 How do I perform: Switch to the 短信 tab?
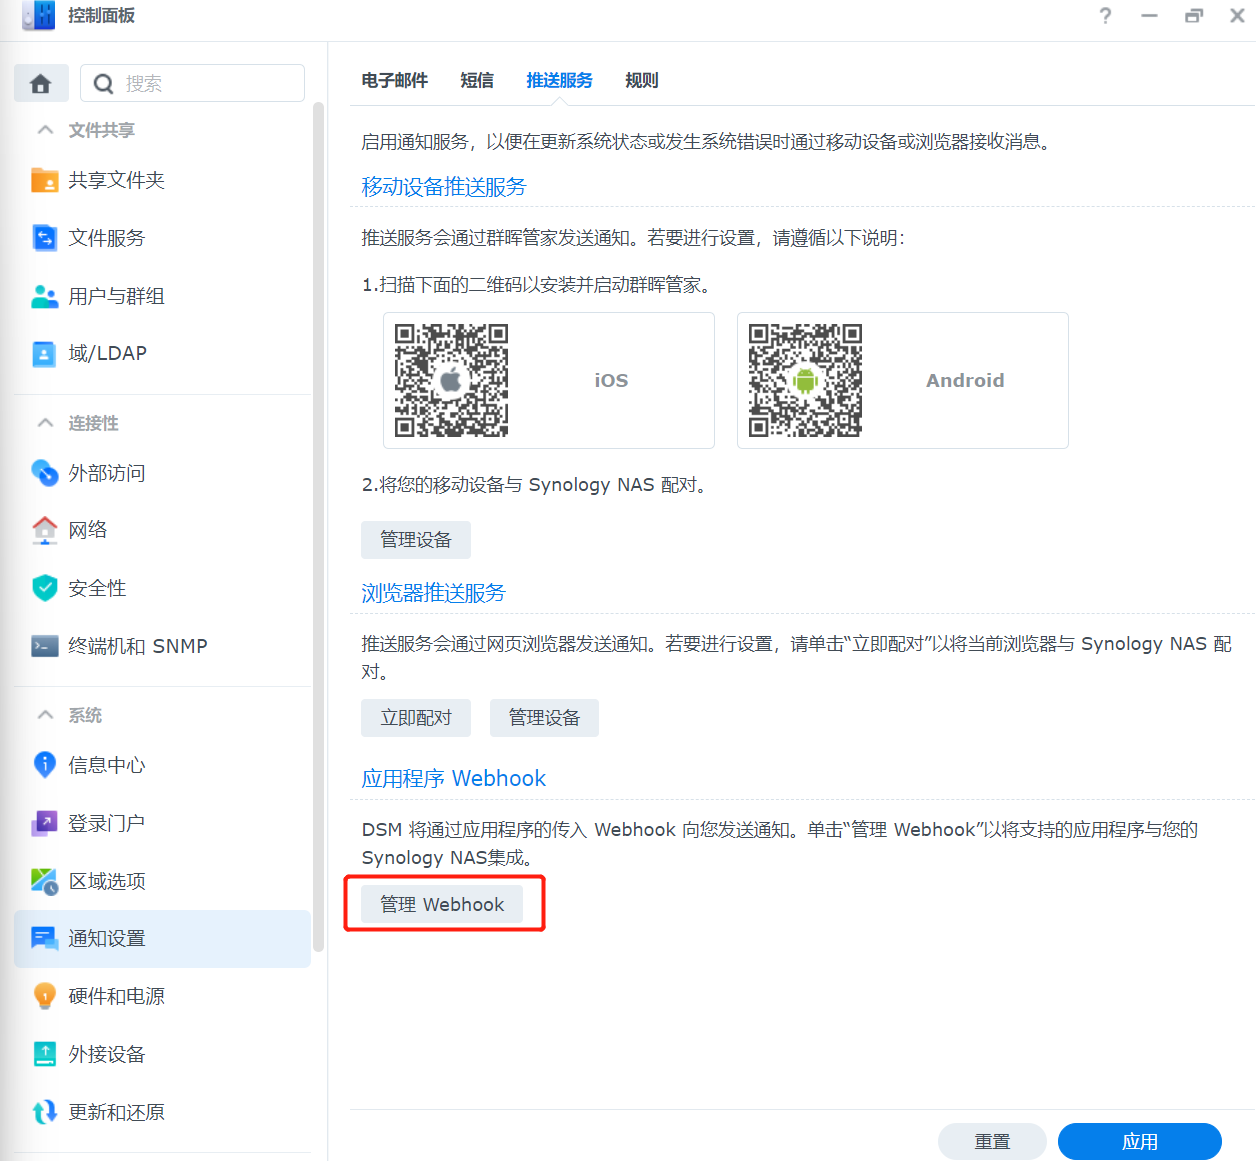point(477,80)
